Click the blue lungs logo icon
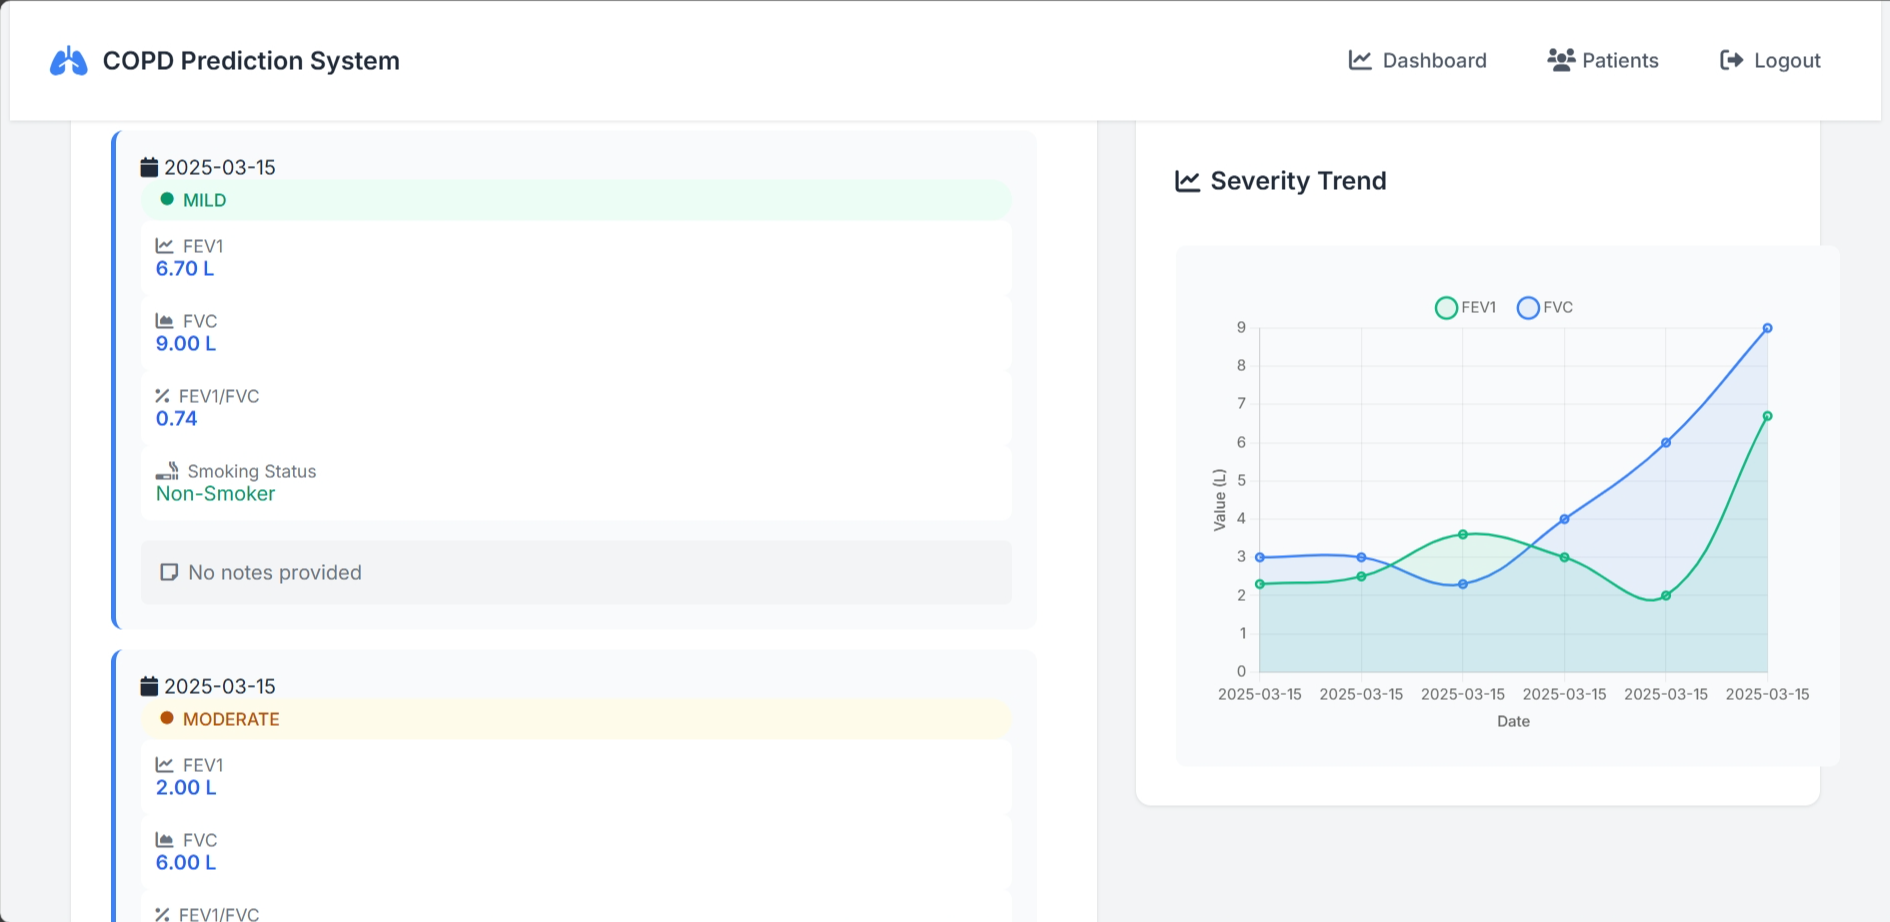Image resolution: width=1890 pixels, height=922 pixels. (x=68, y=61)
